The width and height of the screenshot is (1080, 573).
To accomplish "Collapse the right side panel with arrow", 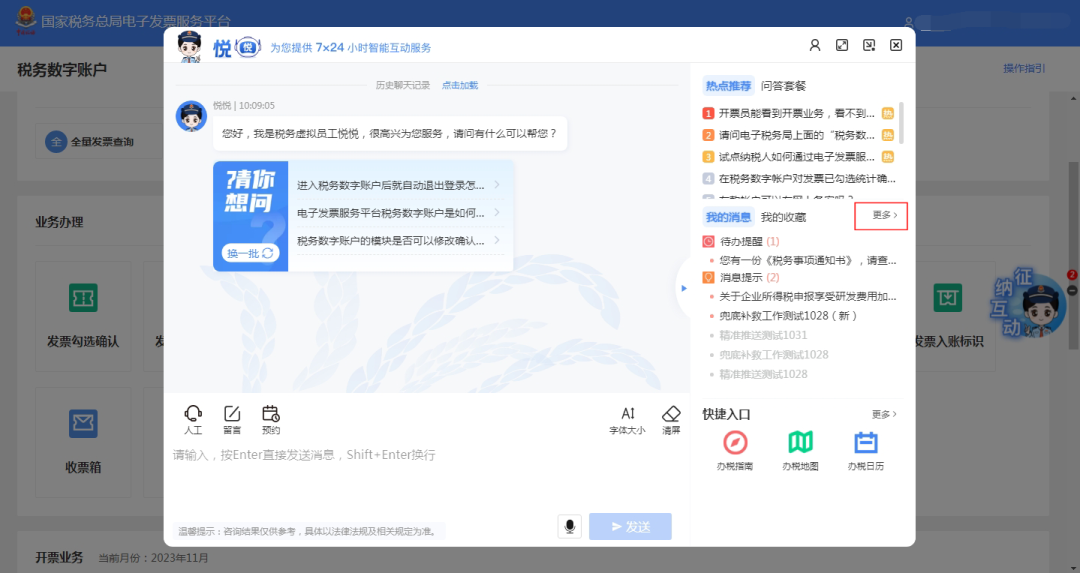I will [x=683, y=288].
